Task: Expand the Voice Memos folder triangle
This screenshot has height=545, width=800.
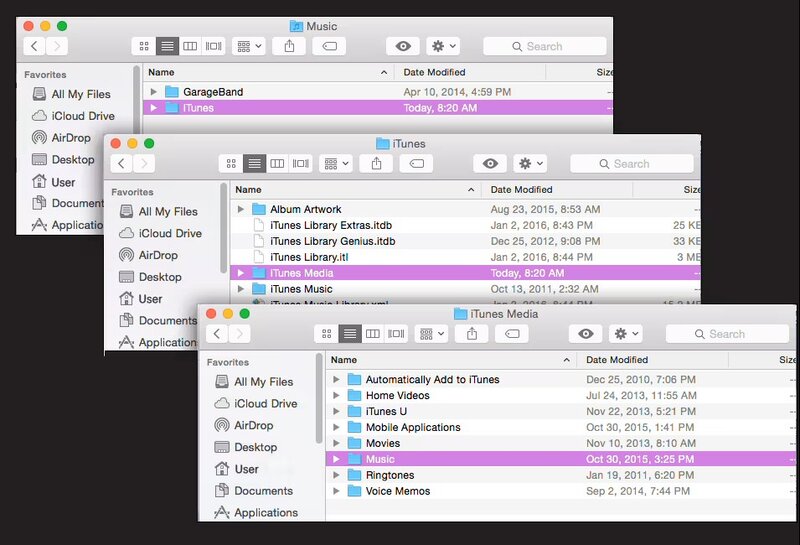Action: click(336, 491)
